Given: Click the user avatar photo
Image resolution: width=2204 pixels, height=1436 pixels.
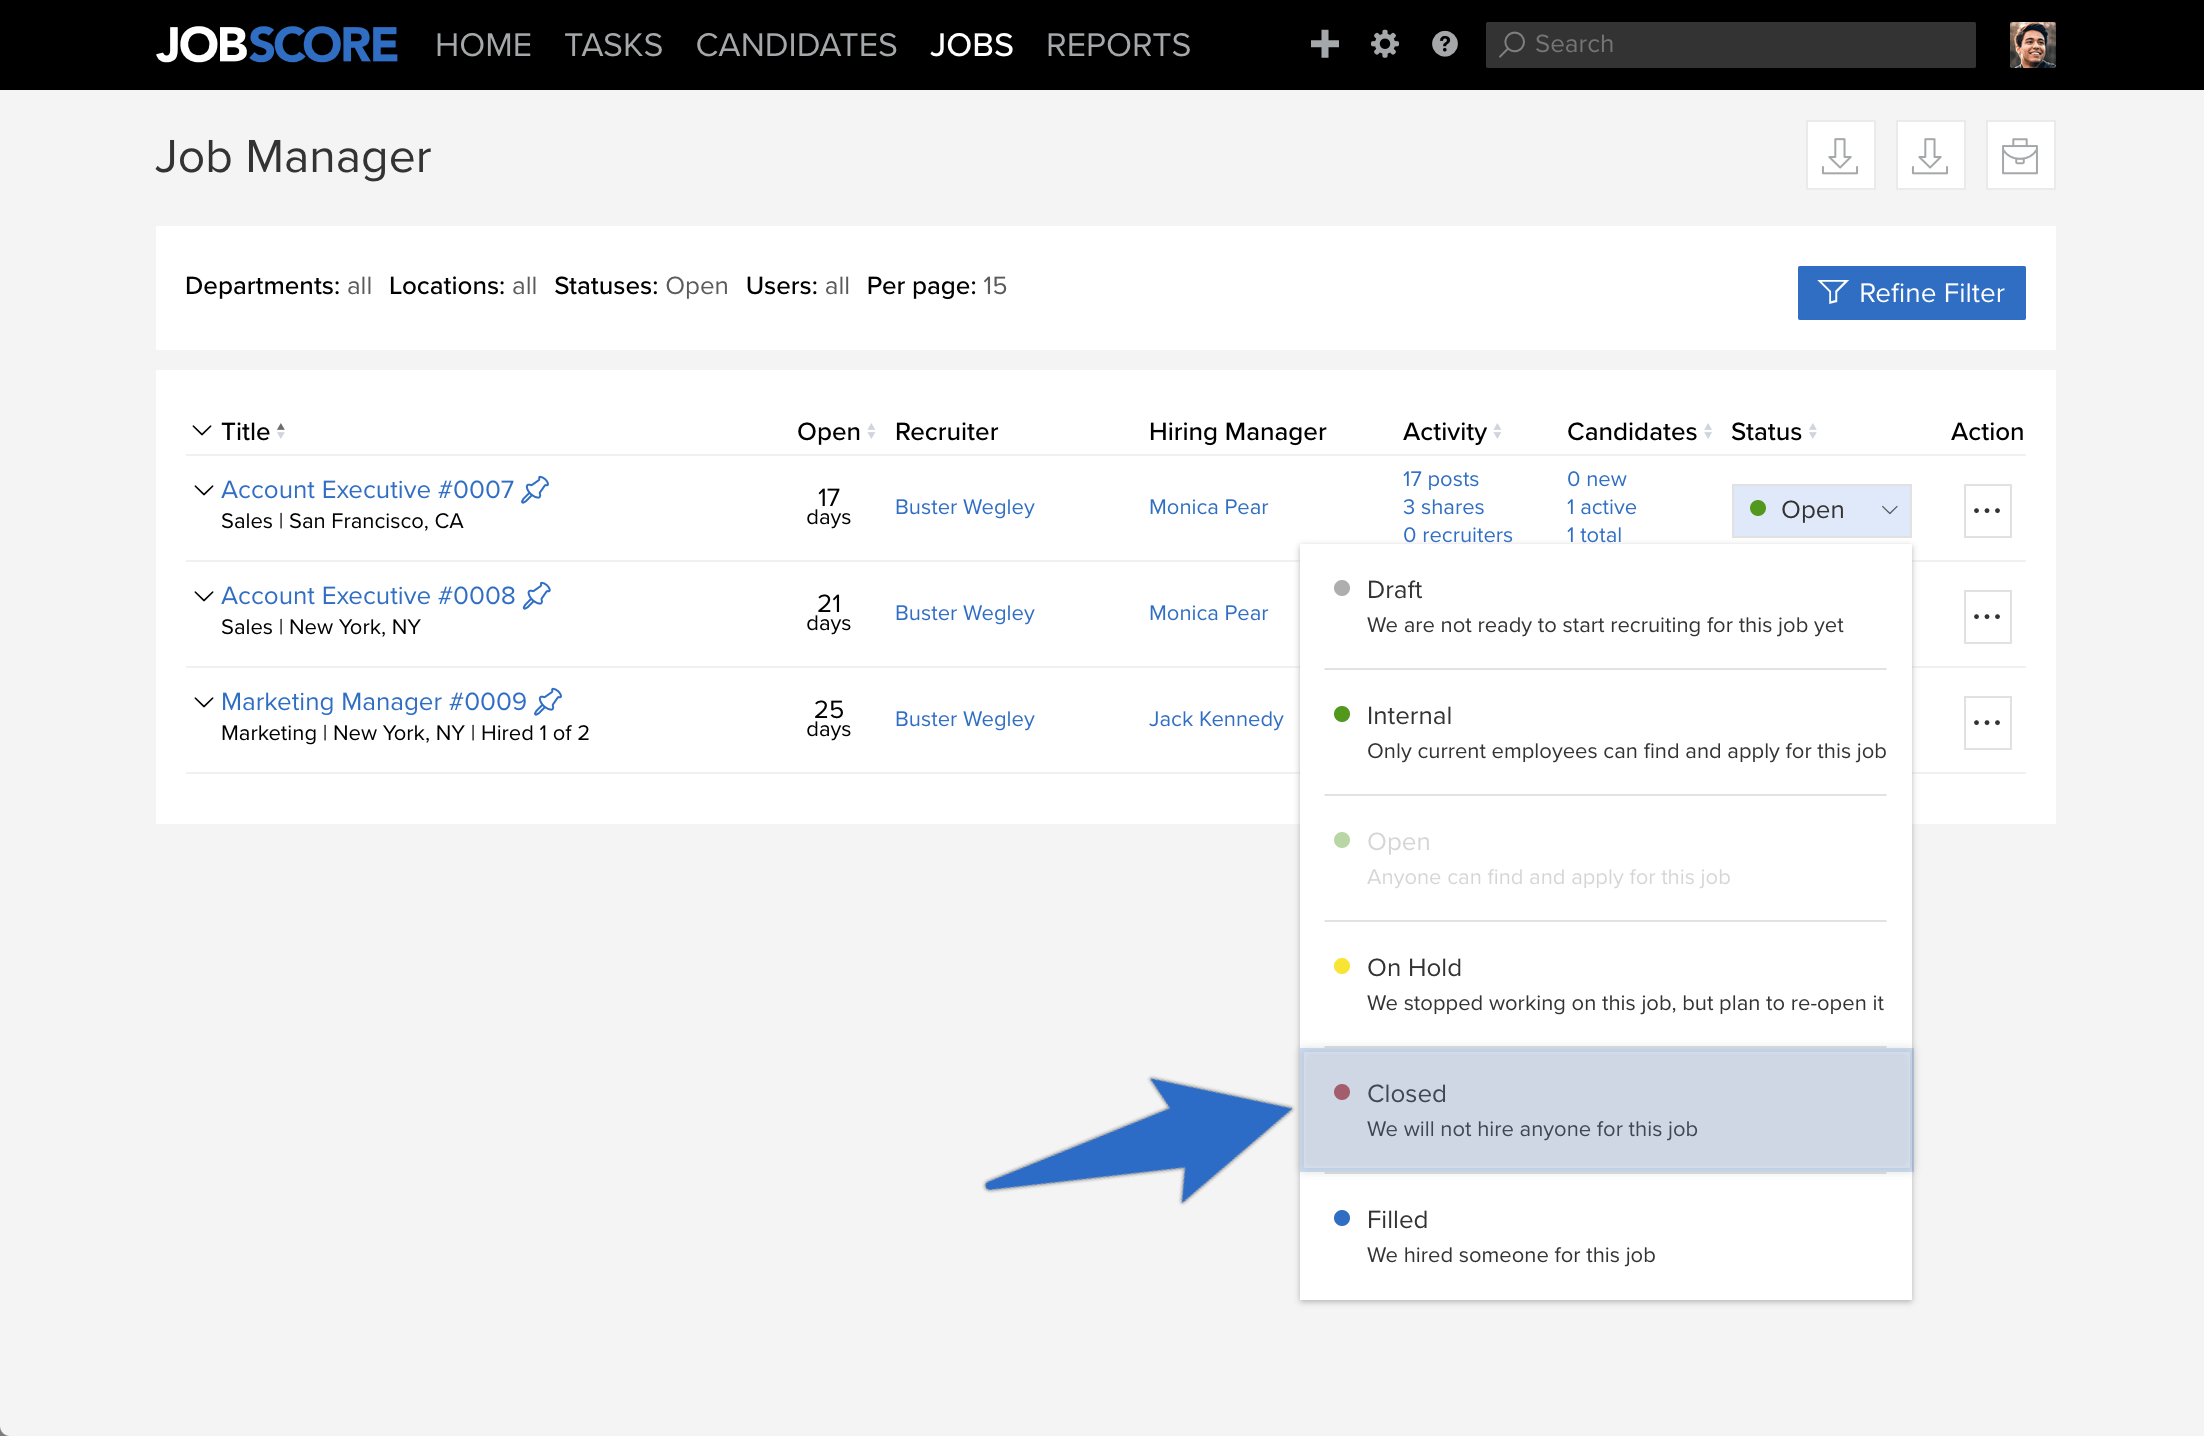Looking at the screenshot, I should (x=2032, y=45).
